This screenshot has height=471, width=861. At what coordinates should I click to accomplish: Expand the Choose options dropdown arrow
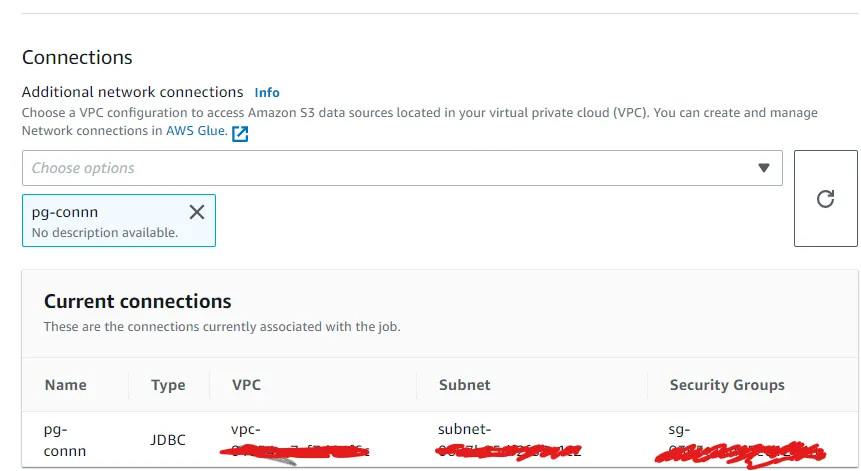click(x=764, y=168)
